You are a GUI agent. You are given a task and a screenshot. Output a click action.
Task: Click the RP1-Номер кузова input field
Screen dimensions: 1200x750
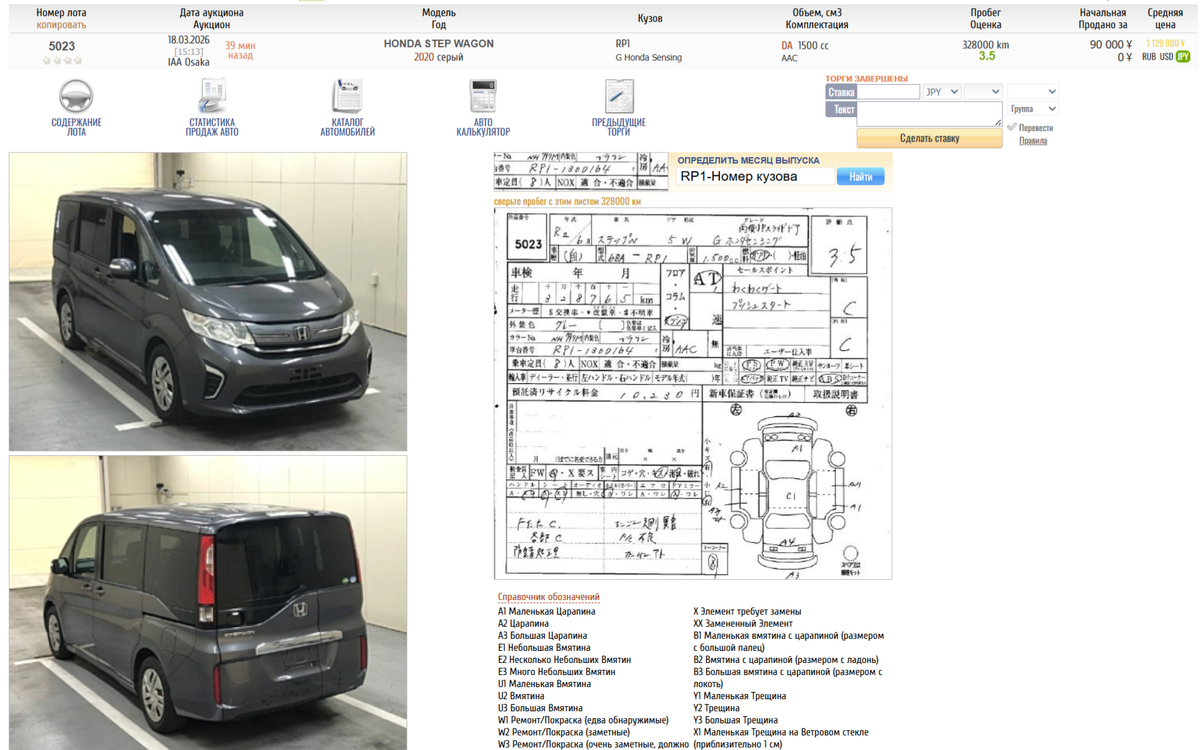tap(754, 176)
